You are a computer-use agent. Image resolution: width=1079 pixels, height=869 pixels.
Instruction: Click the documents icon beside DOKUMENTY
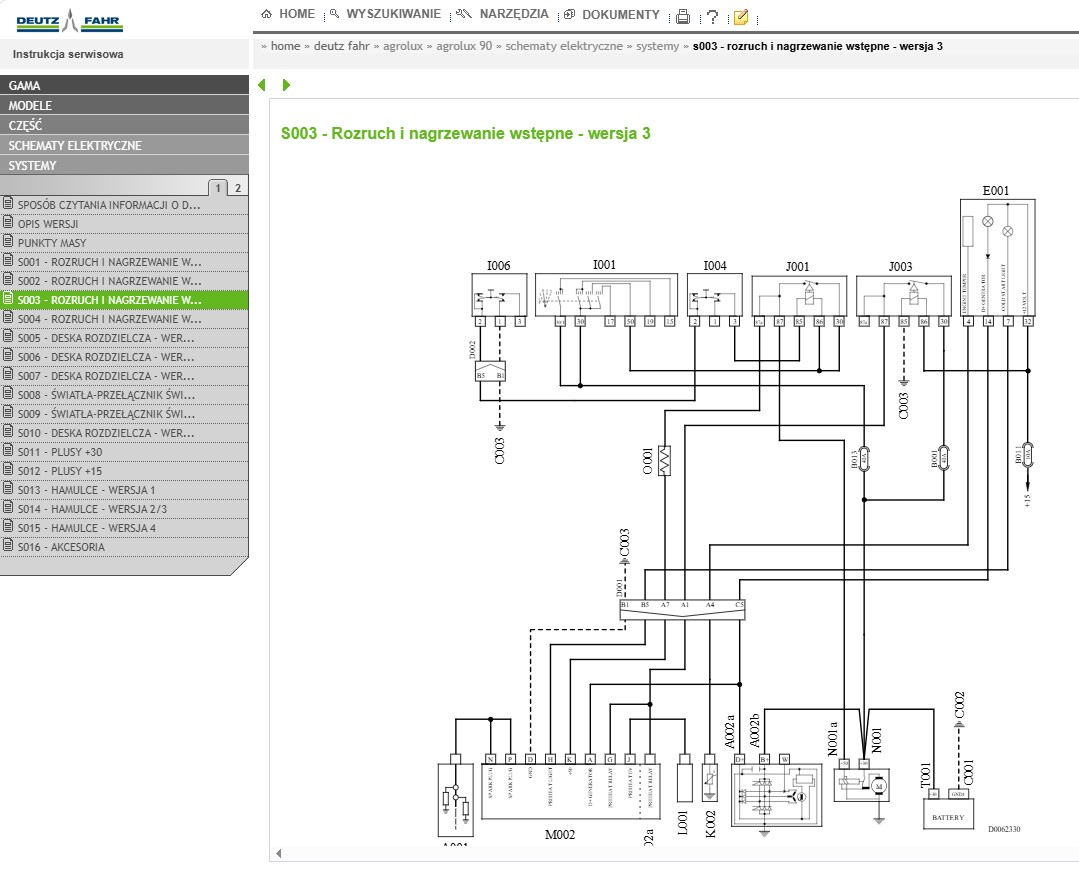[569, 14]
